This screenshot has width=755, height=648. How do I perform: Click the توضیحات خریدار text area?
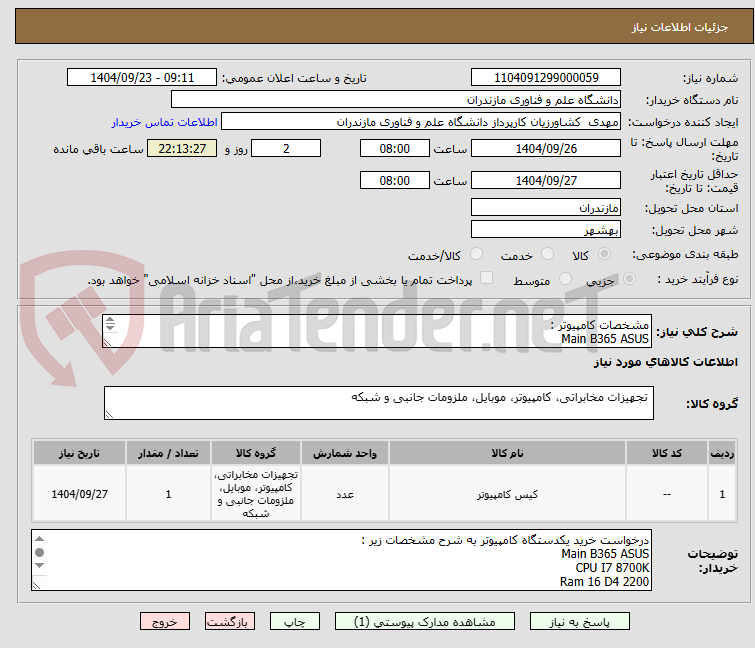341,560
